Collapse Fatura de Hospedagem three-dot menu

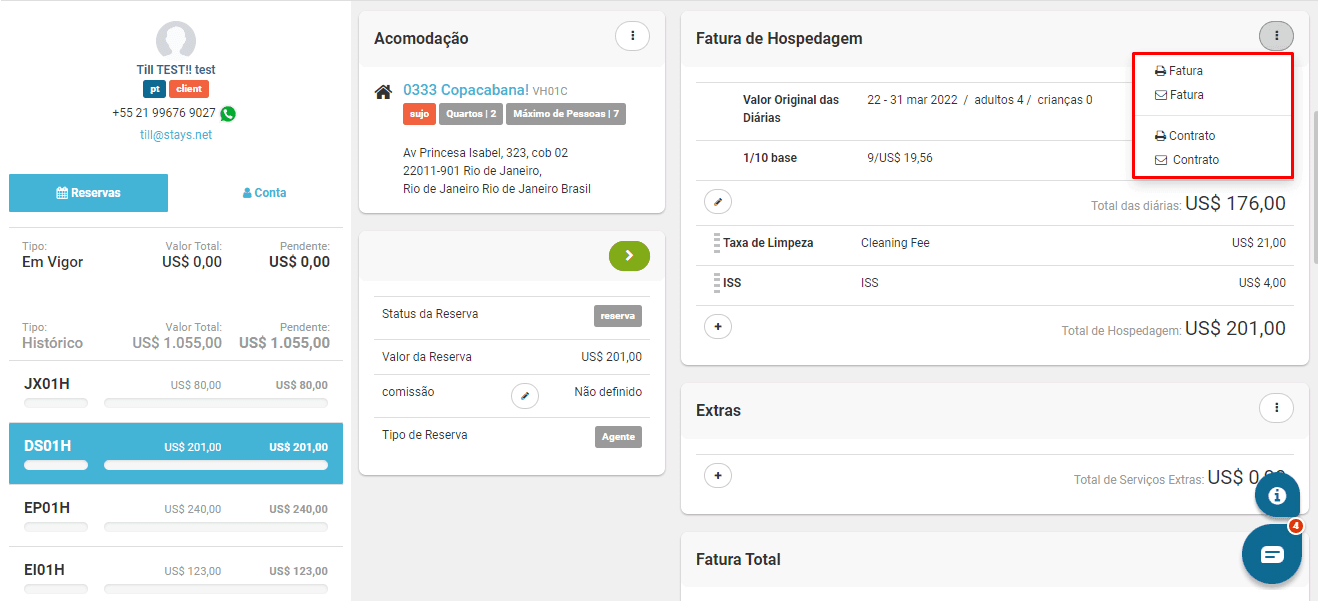pos(1275,37)
